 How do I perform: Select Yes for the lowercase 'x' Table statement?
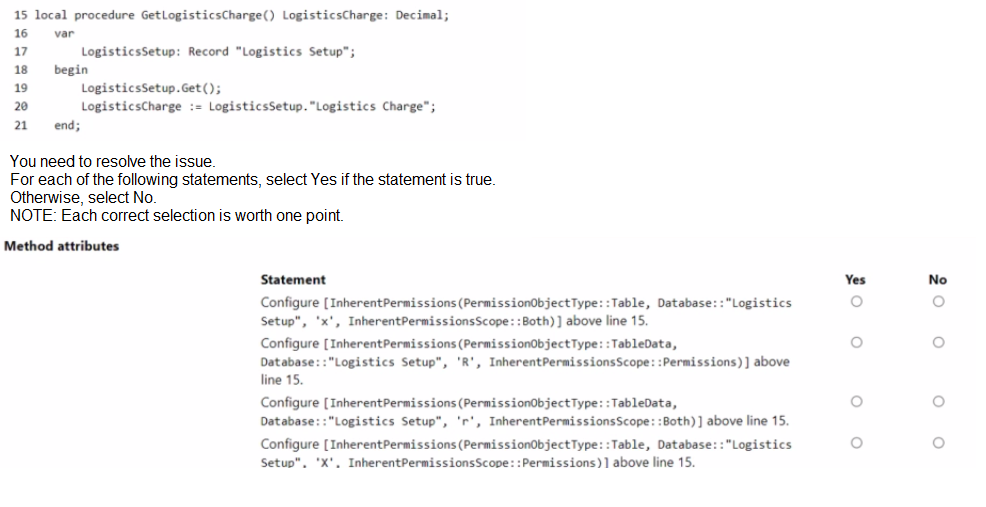pyautogui.click(x=855, y=301)
